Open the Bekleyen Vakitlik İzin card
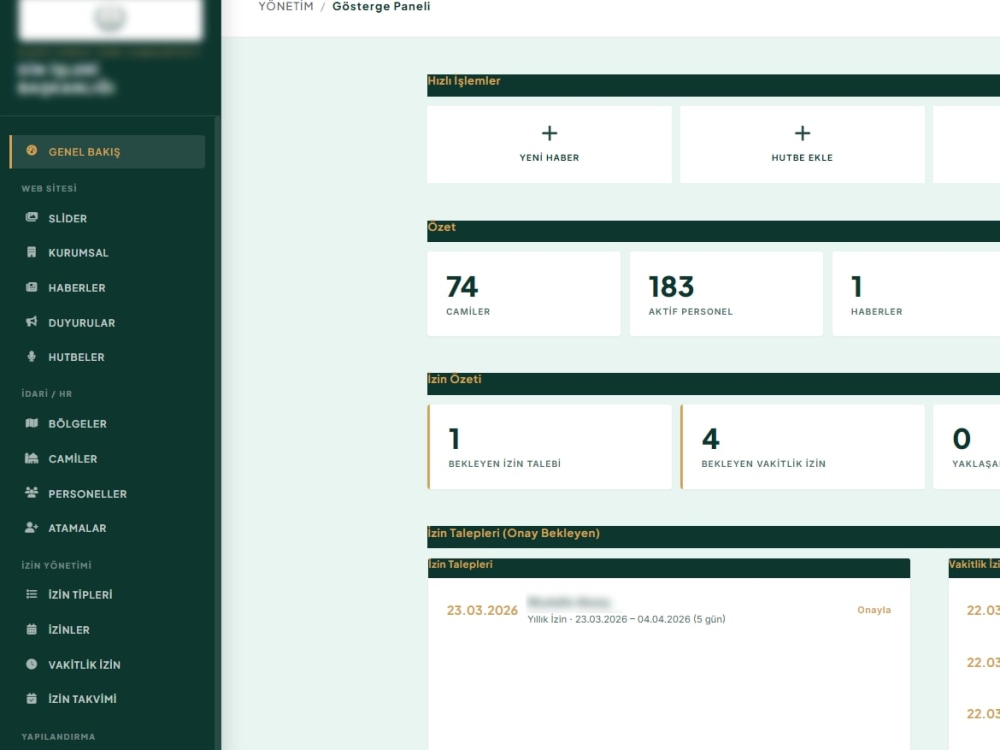The width and height of the screenshot is (1000, 750). (x=802, y=446)
